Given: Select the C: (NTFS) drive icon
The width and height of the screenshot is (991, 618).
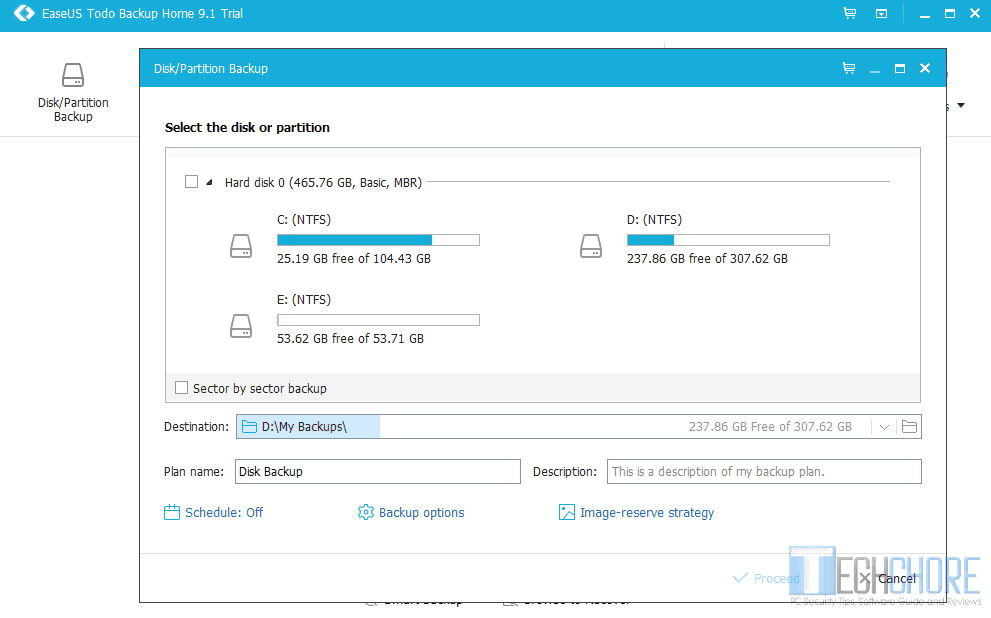Looking at the screenshot, I should pos(241,246).
